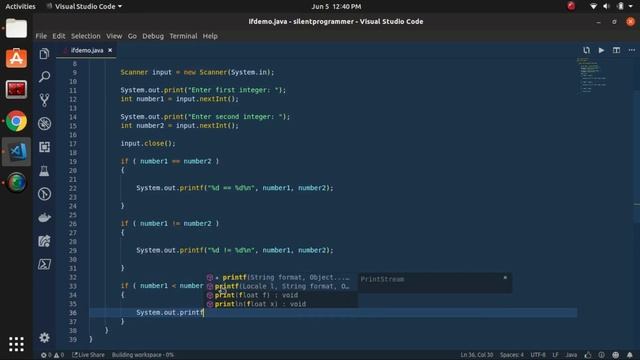Open the Extensions view in activity bar
Viewport: 640px width, 360px height.
tap(44, 147)
